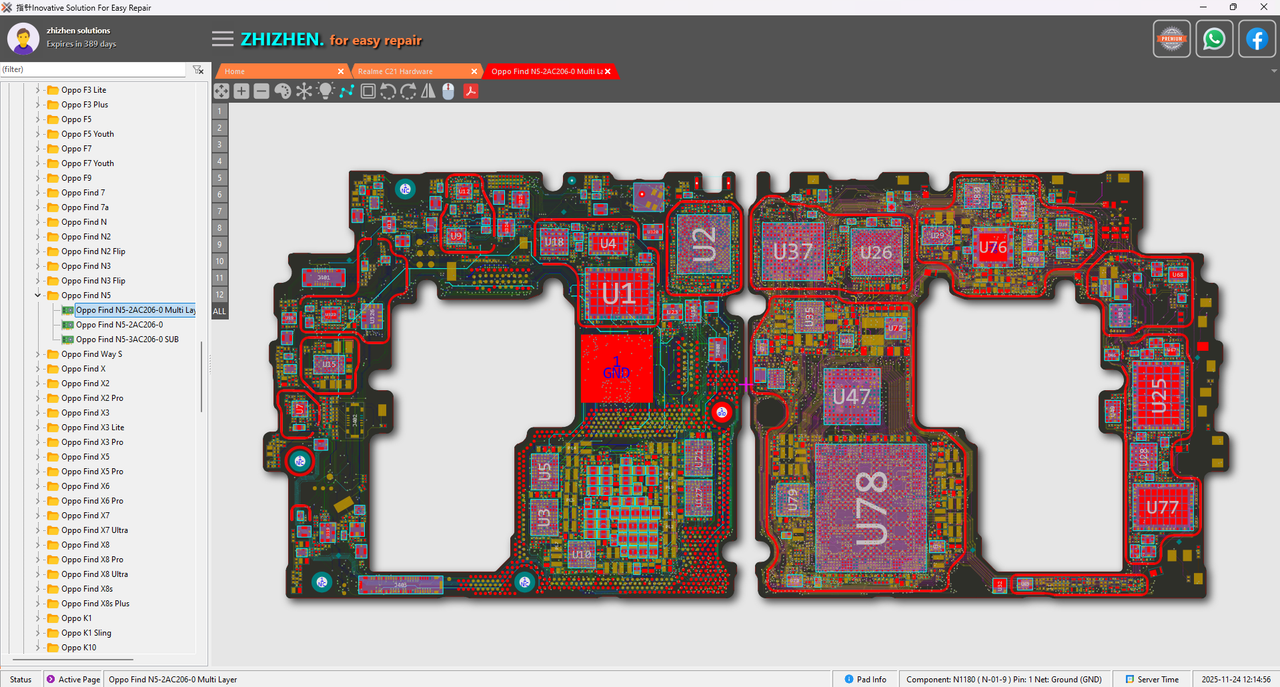Collapse the Oppo Find N5 folder

pyautogui.click(x=38, y=296)
